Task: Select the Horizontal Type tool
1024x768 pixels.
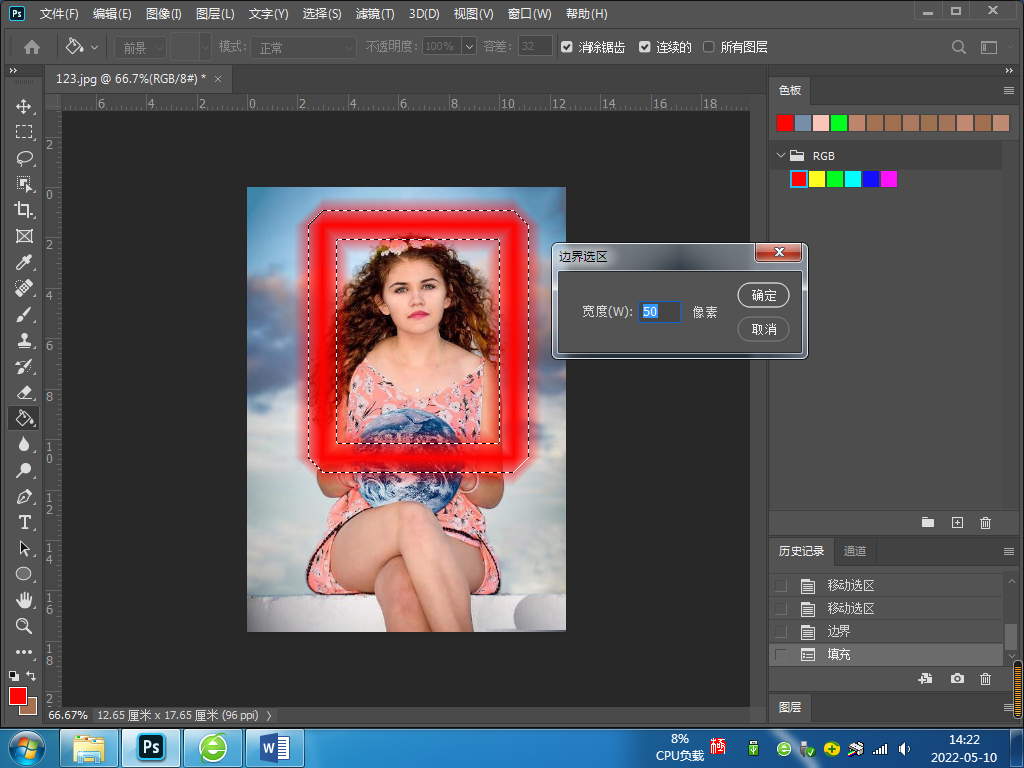Action: (x=24, y=522)
